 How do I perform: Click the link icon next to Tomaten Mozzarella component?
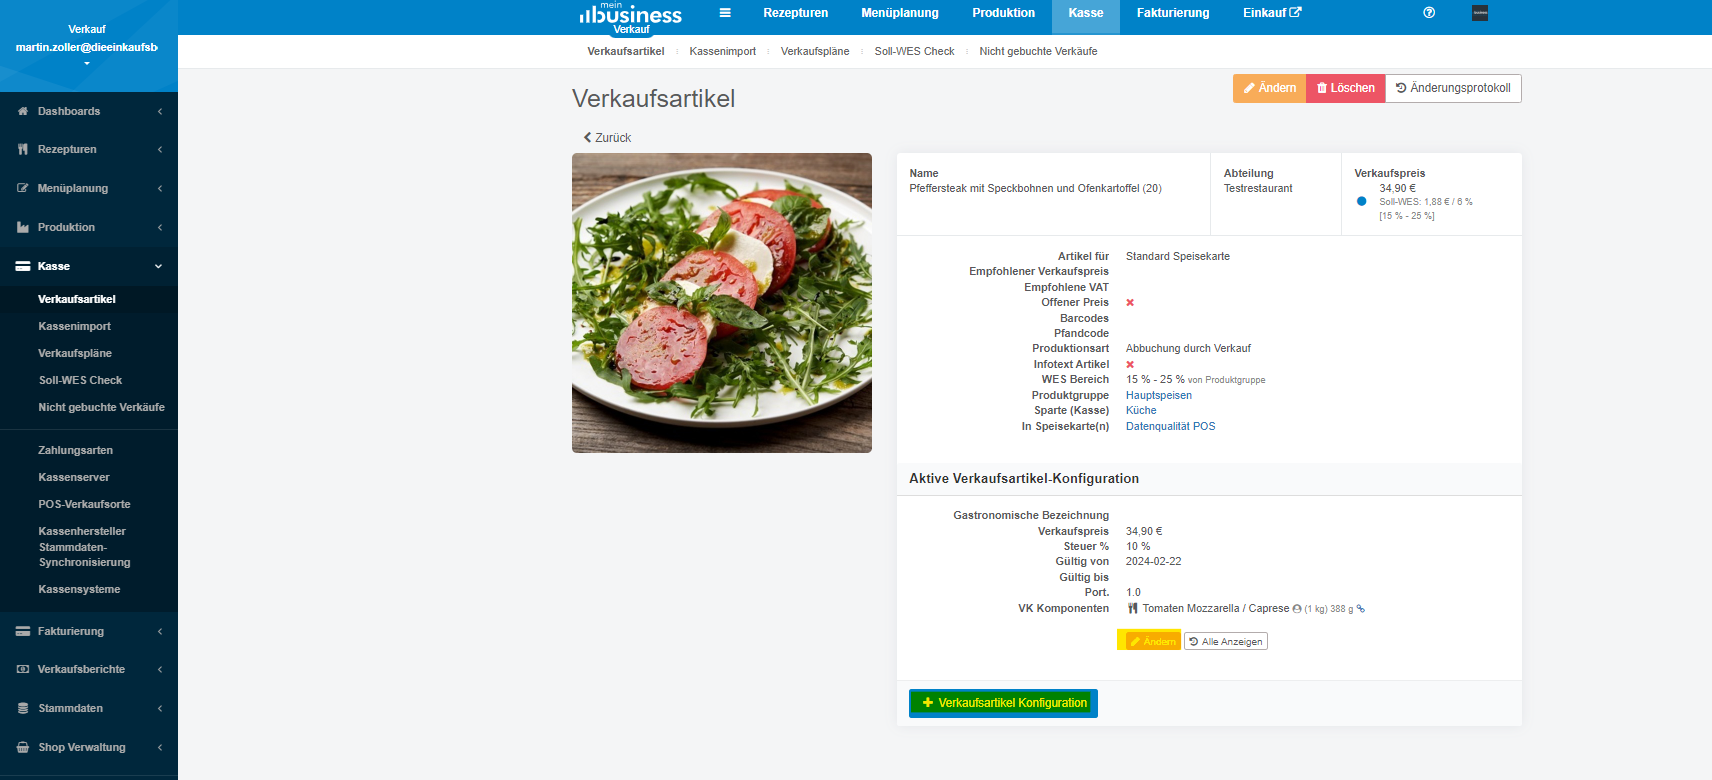click(x=1361, y=608)
